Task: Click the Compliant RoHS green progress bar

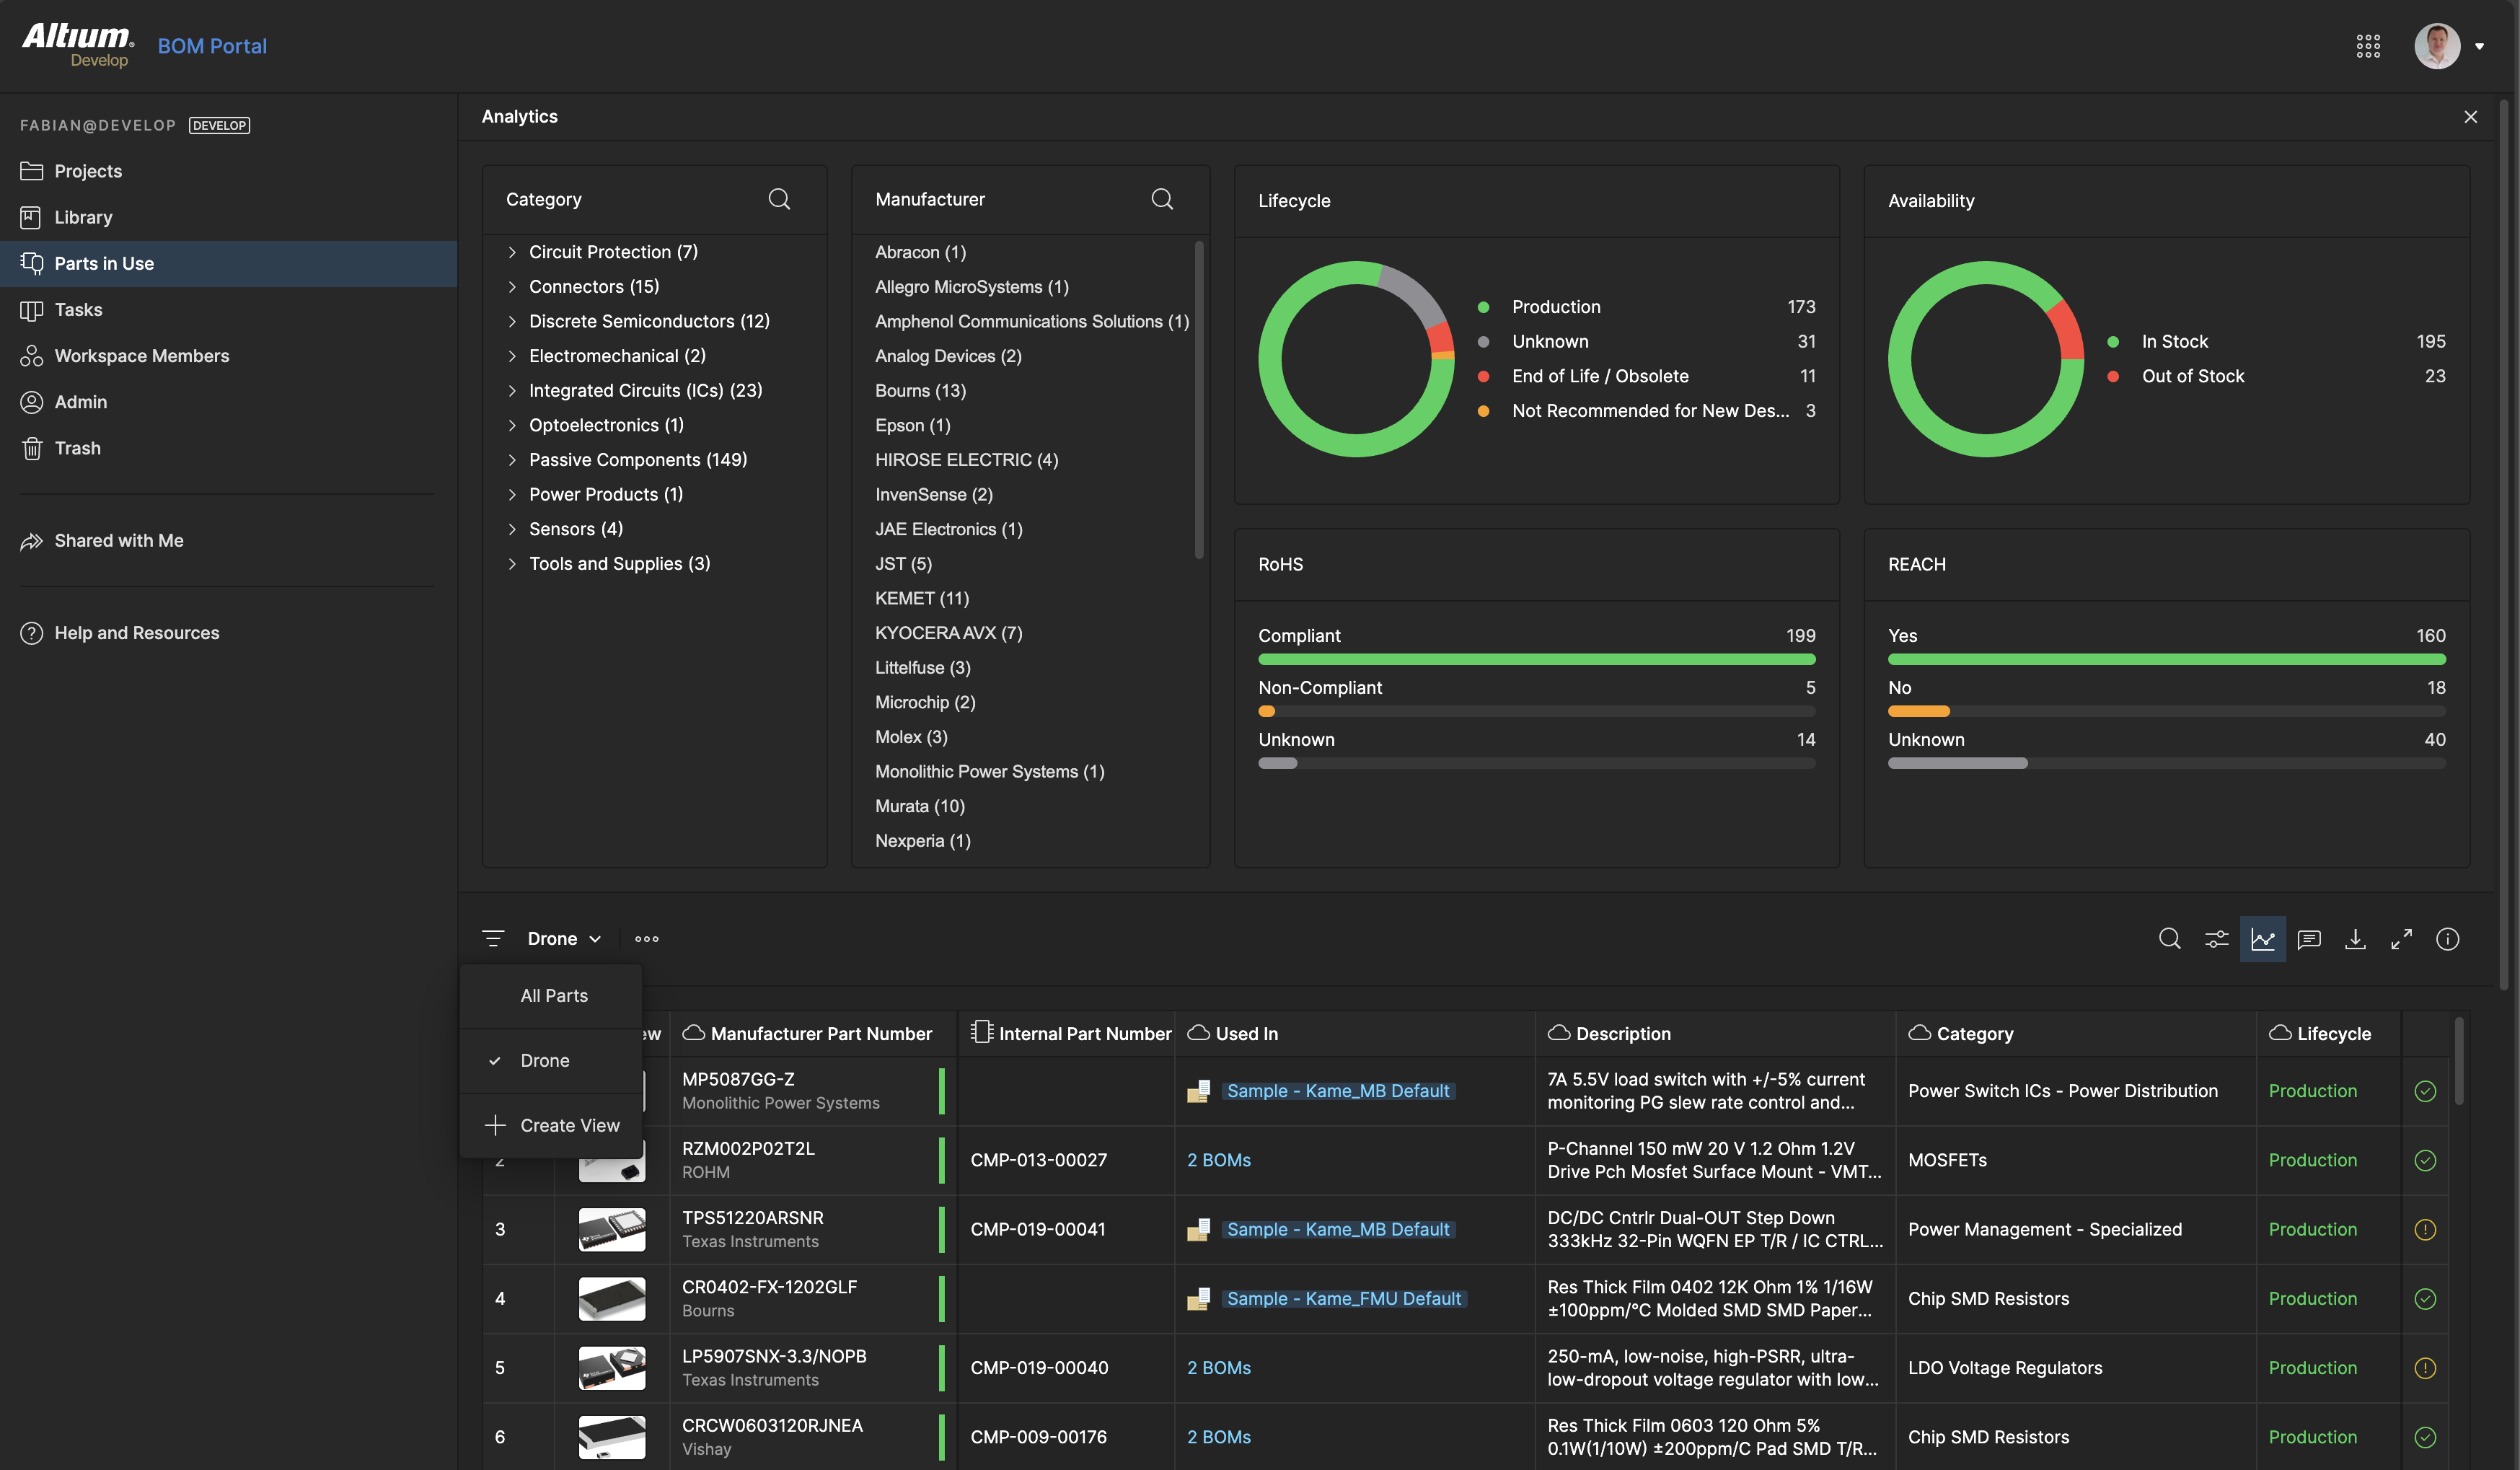Action: tap(1535, 660)
